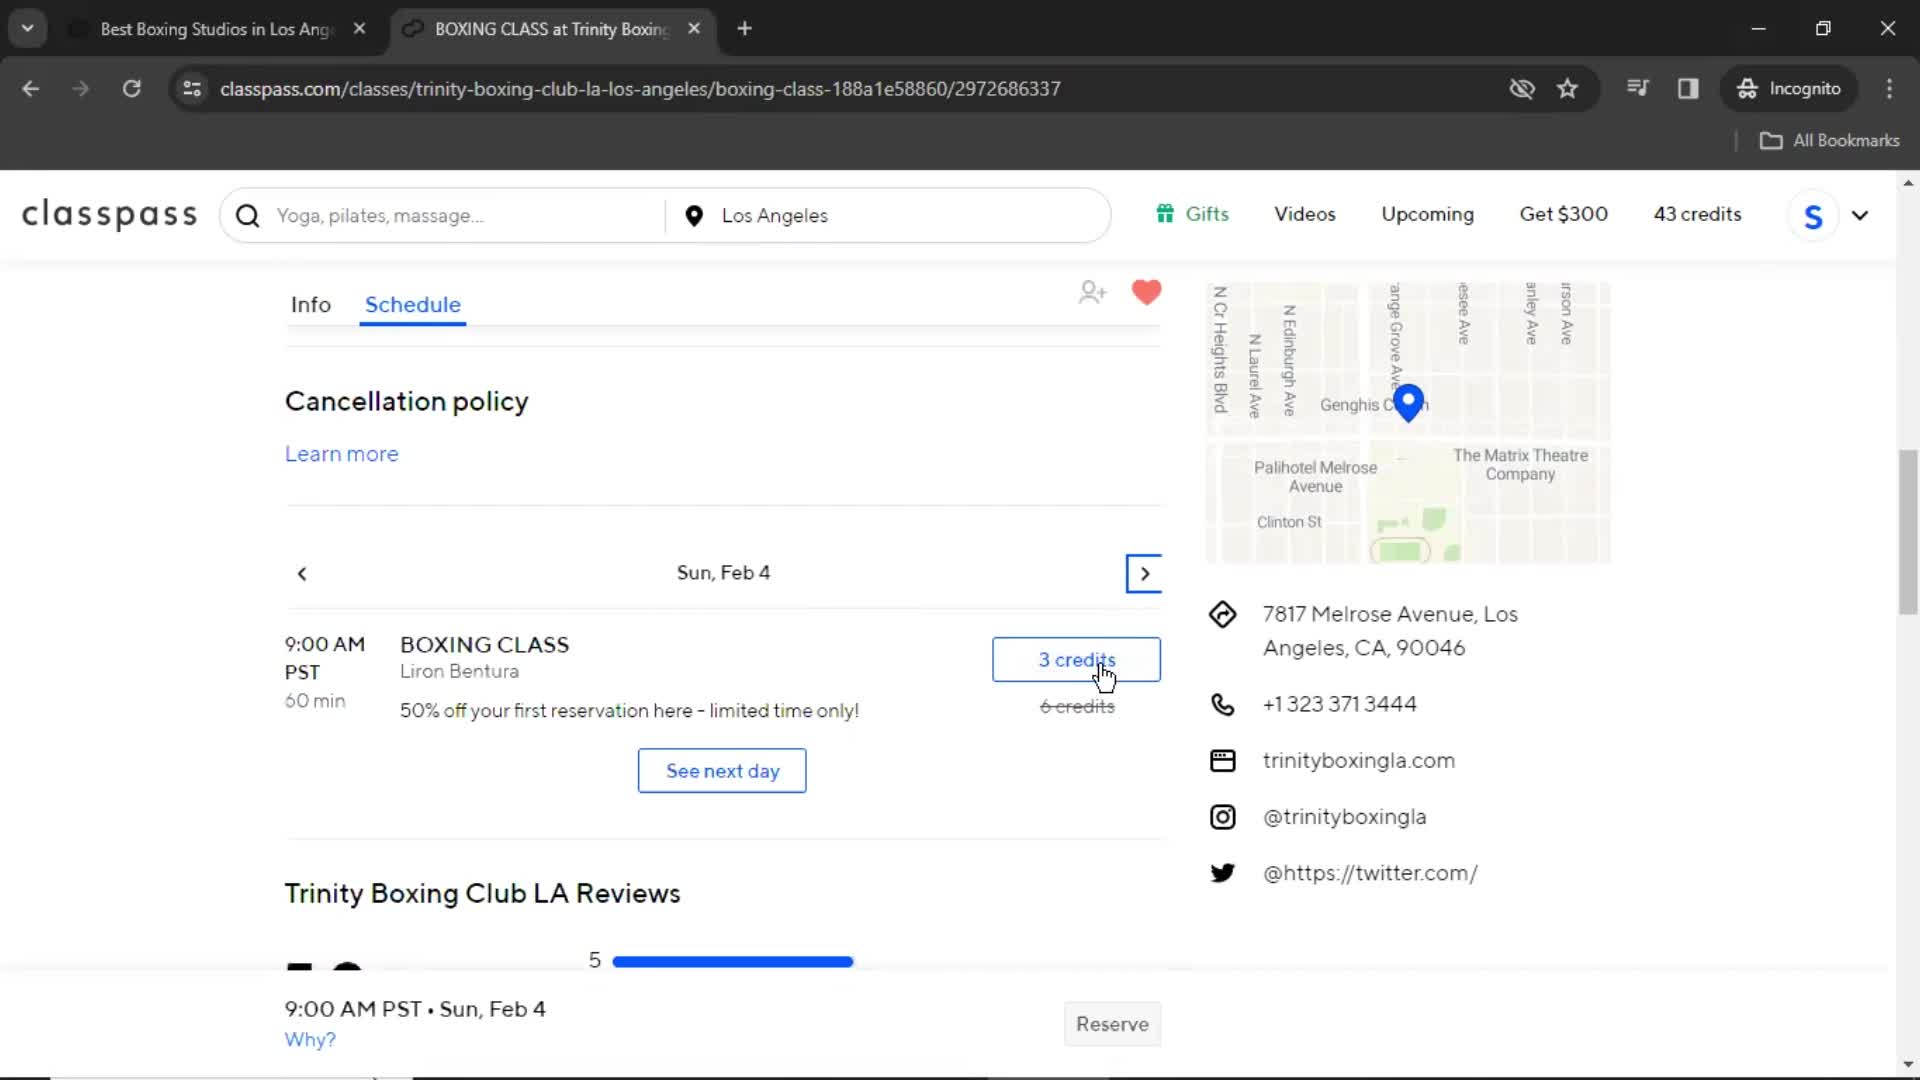The height and width of the screenshot is (1080, 1920).
Task: Open the Videos page
Action: (1304, 214)
